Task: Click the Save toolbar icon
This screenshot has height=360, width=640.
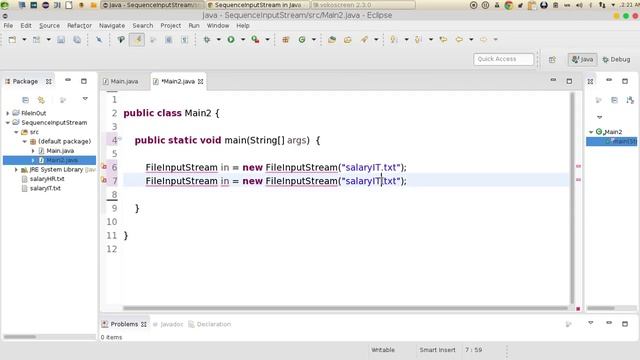Action: coord(61,40)
